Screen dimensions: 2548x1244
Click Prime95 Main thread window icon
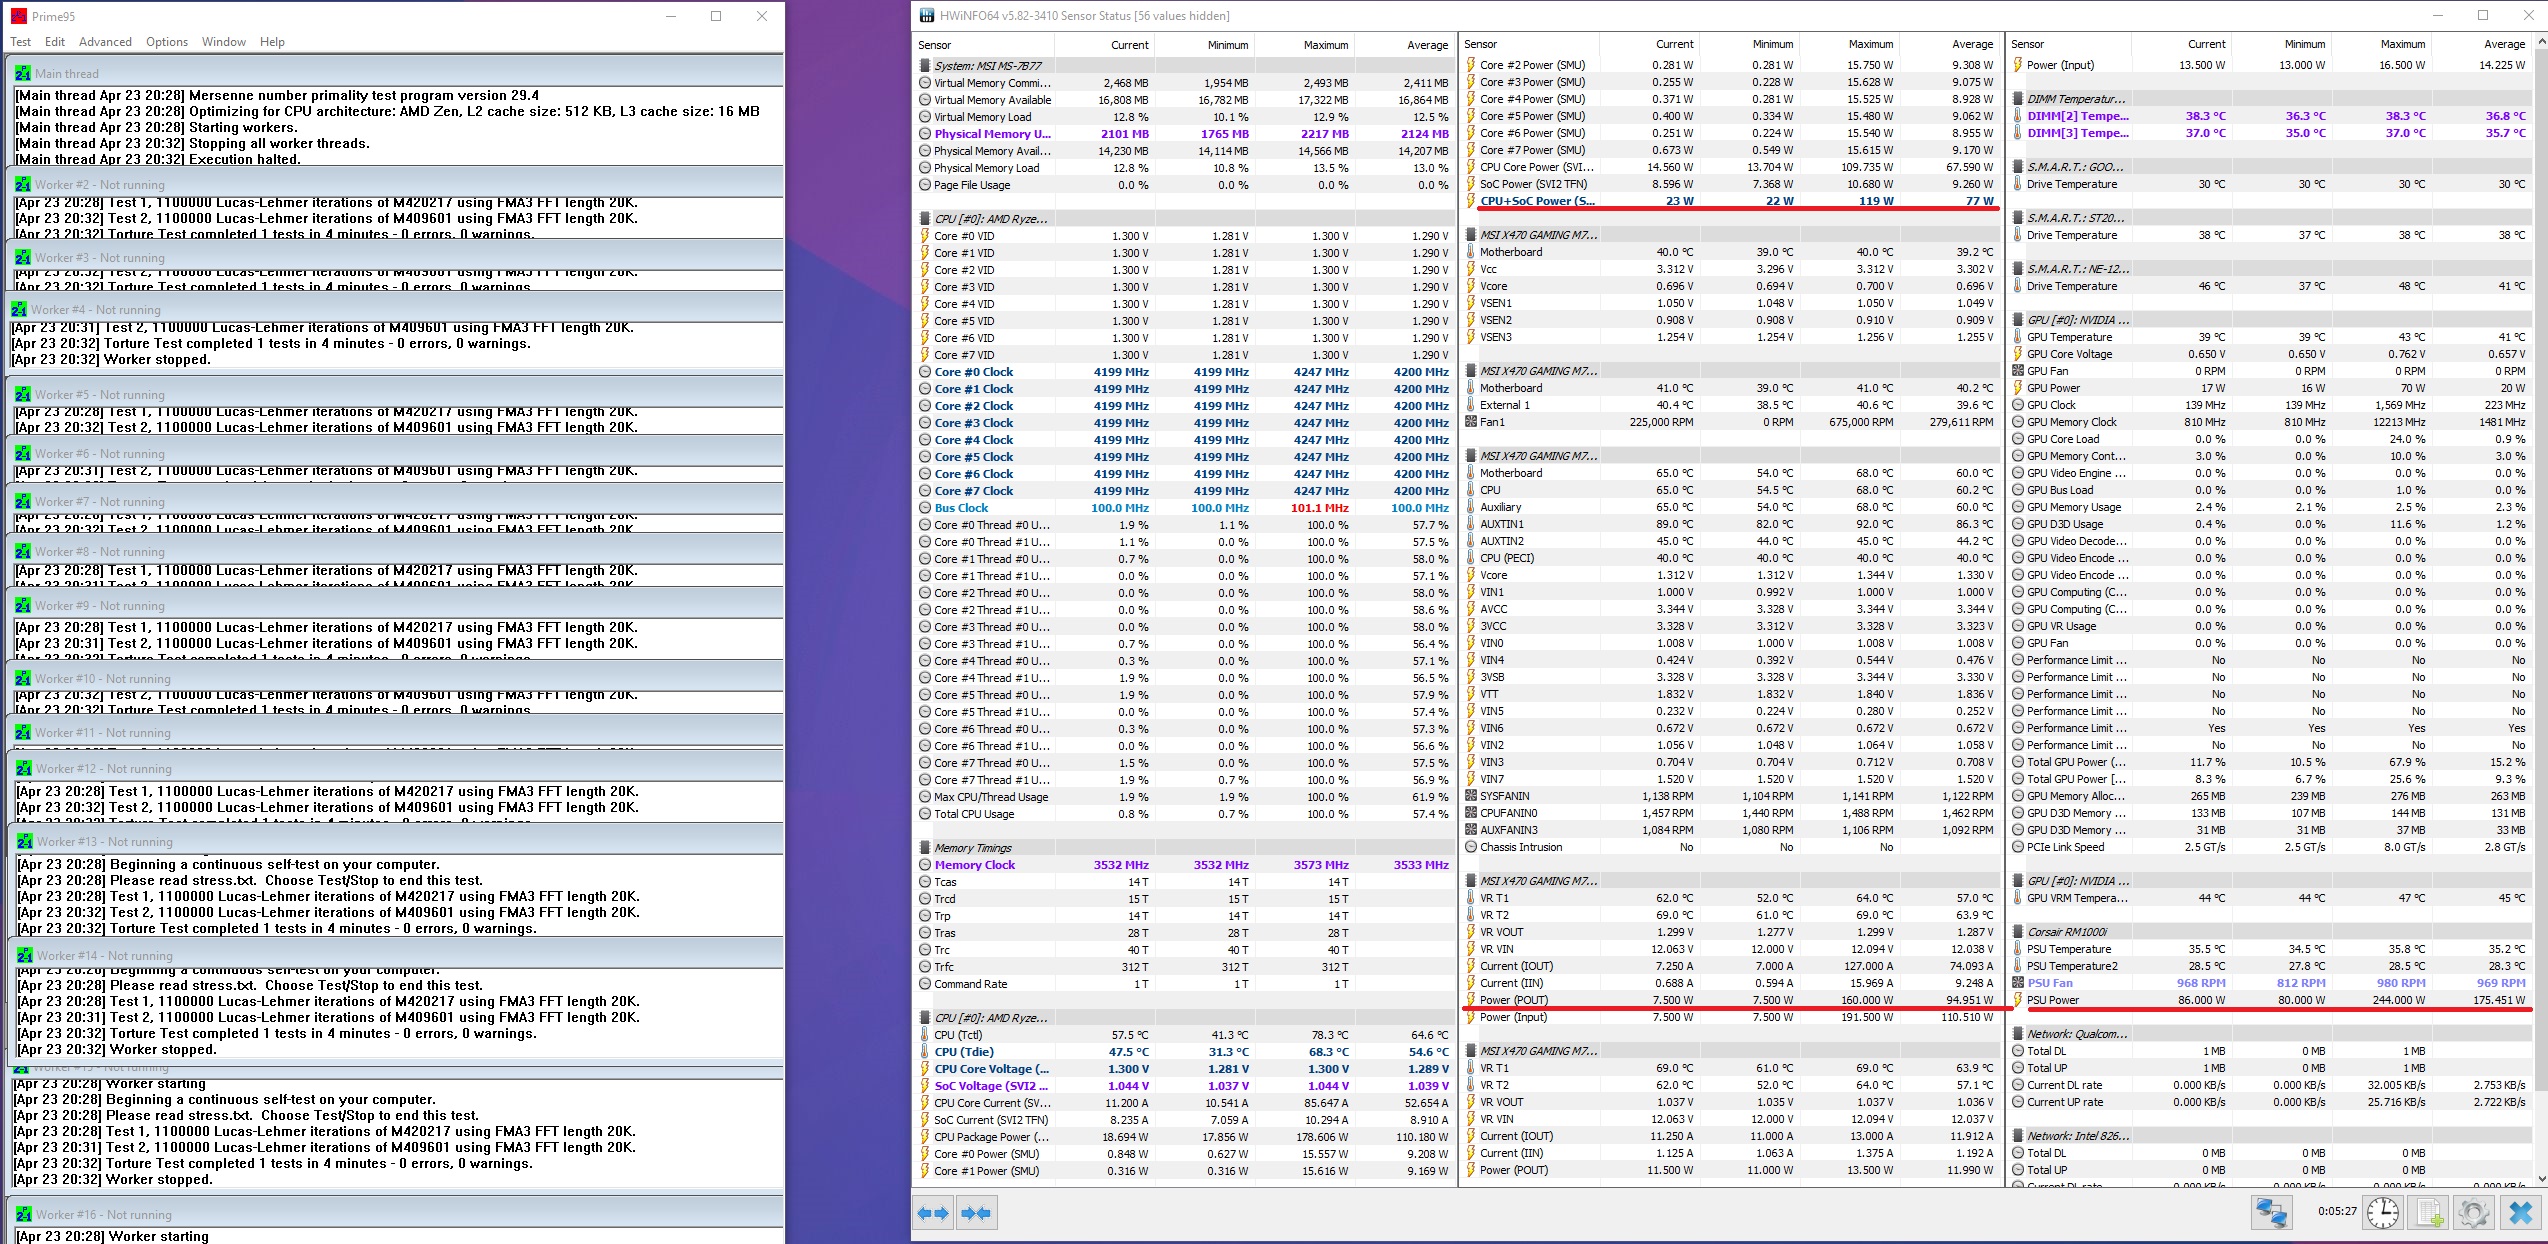tap(23, 74)
